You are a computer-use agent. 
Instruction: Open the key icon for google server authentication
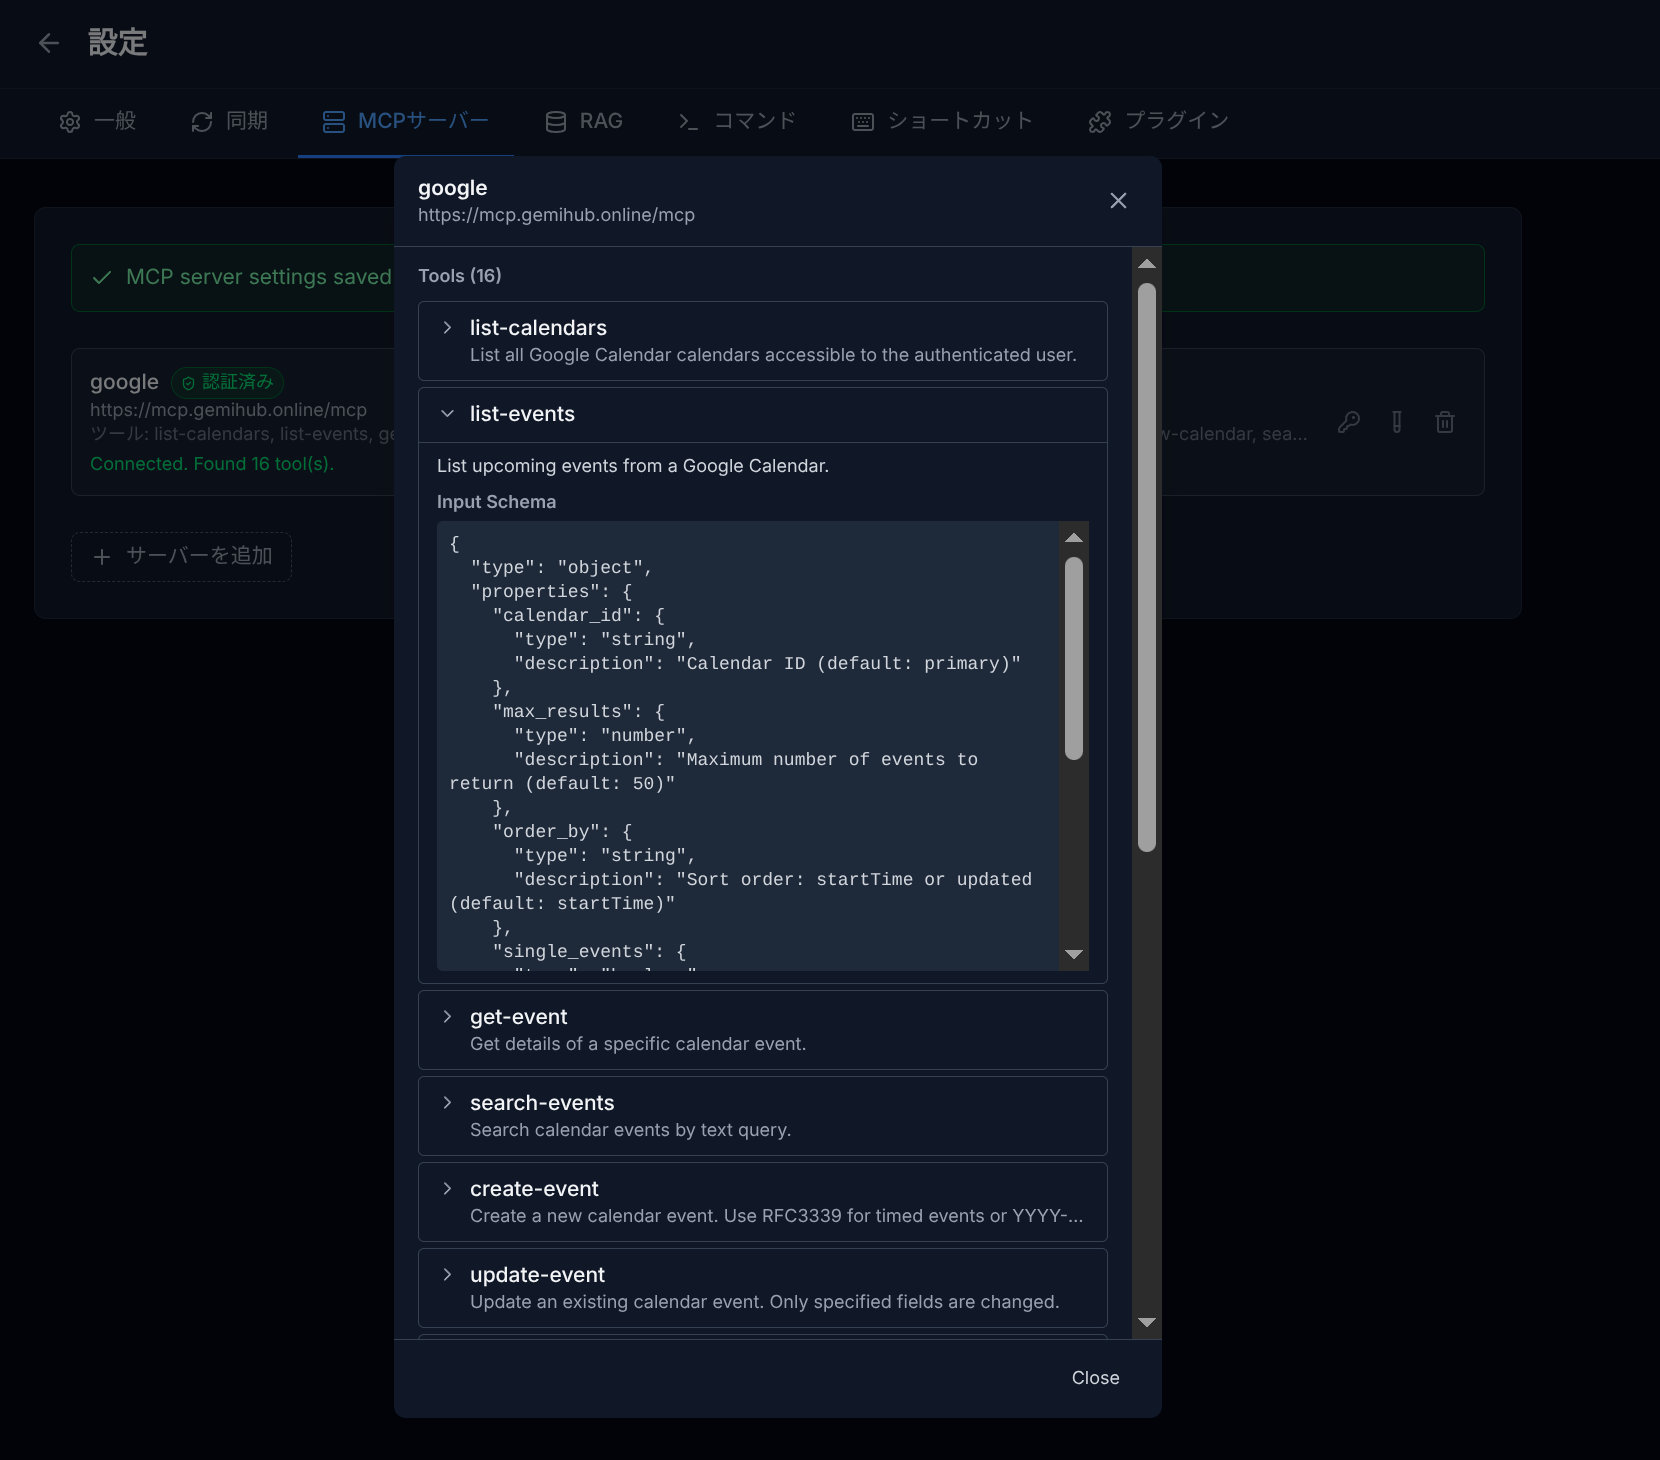click(1349, 422)
